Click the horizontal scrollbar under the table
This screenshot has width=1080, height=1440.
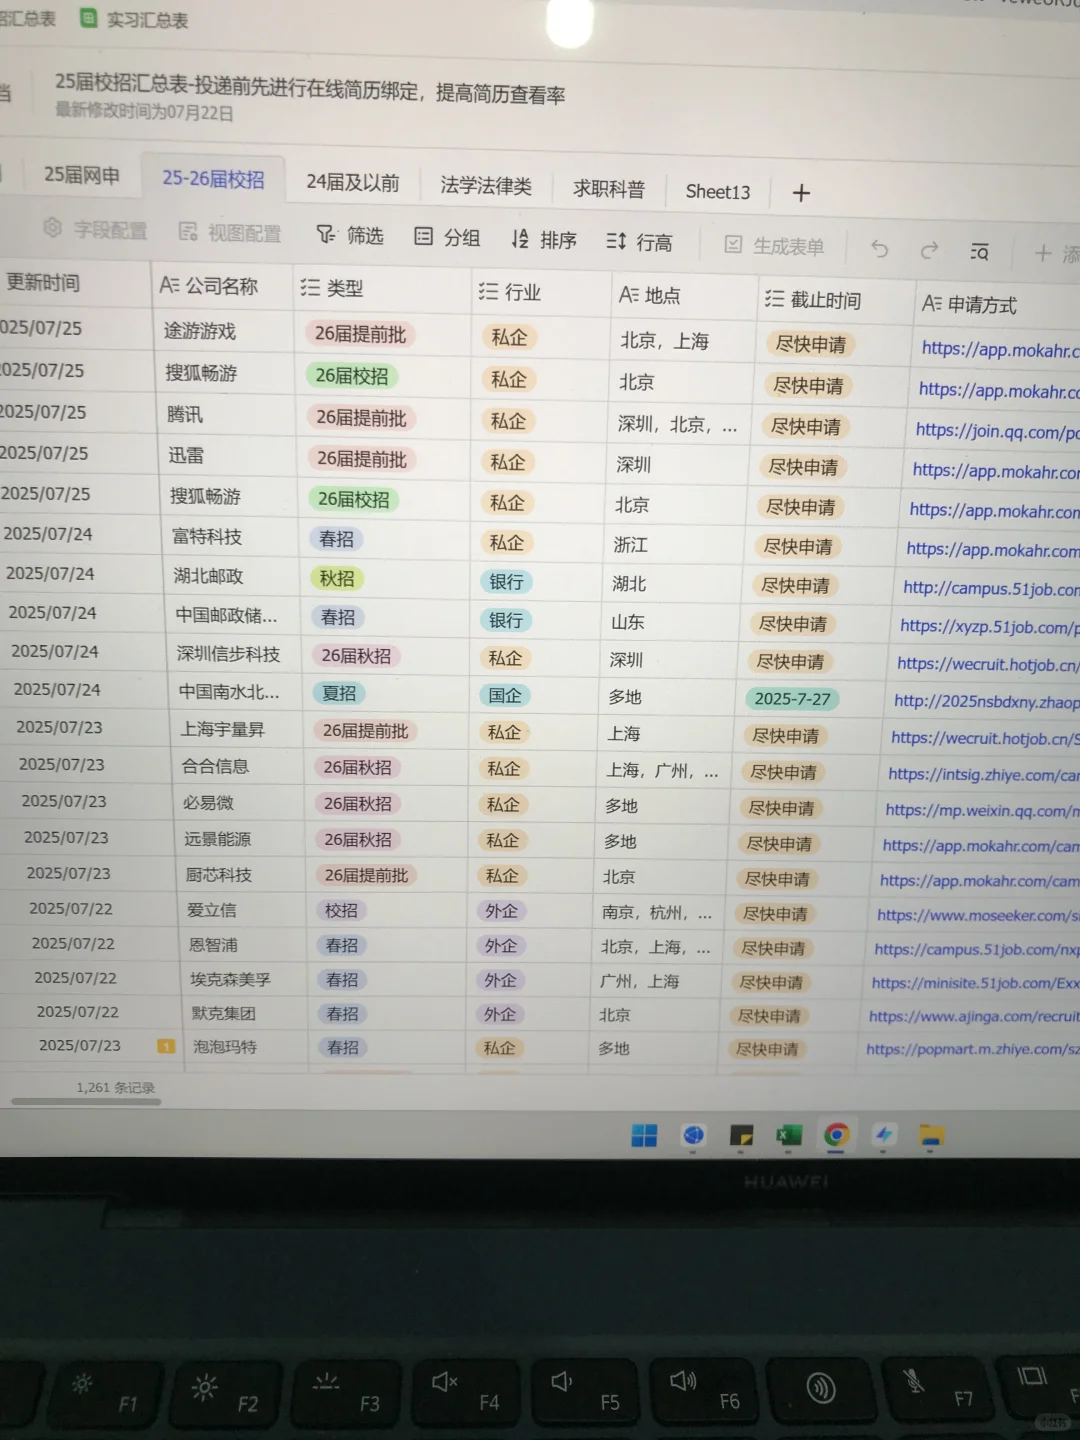(86, 1102)
